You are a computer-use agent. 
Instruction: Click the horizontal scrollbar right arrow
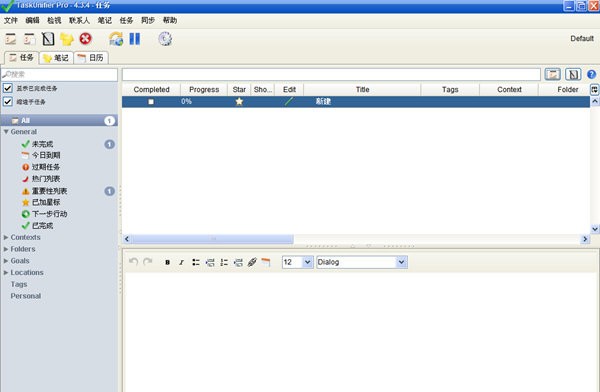(585, 239)
